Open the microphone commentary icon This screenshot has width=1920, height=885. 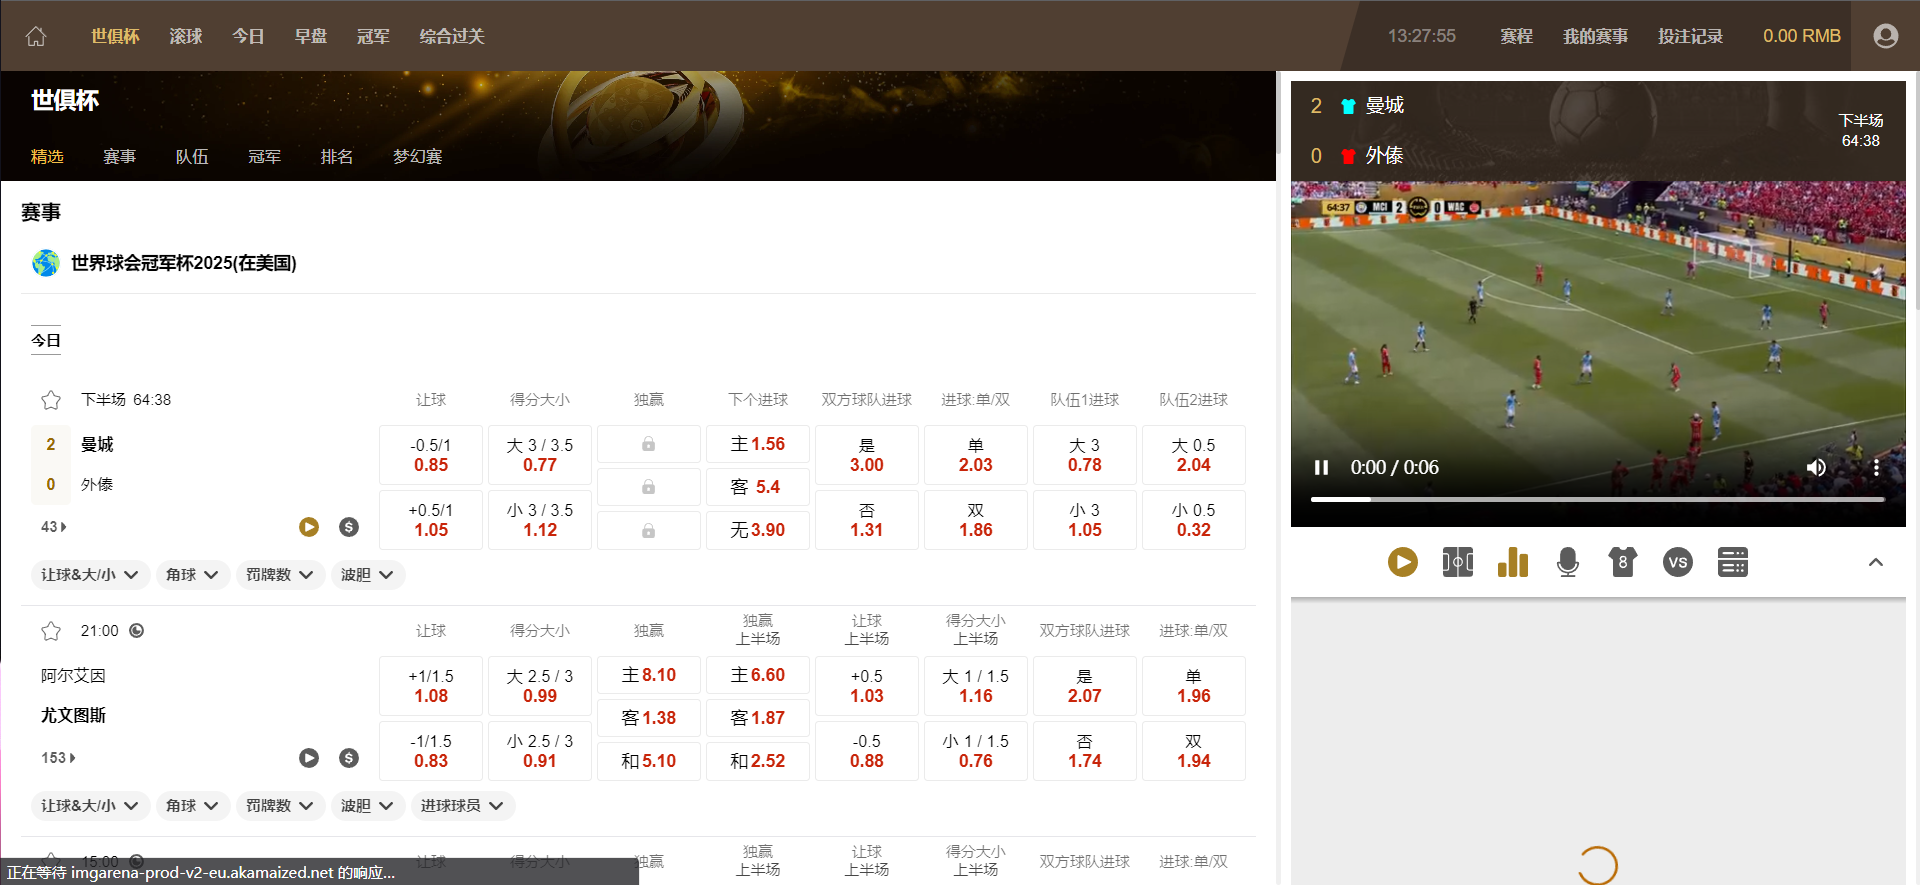1567,563
